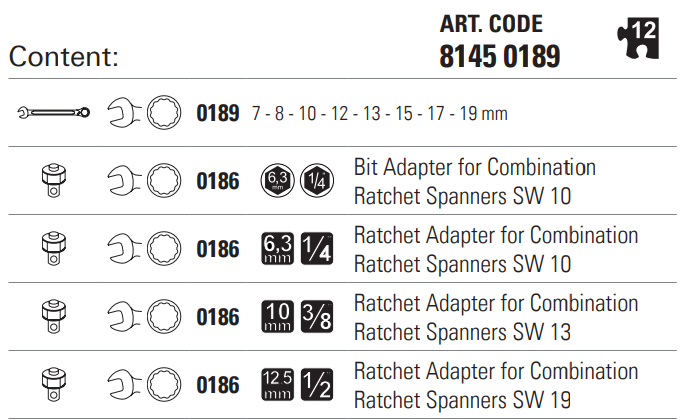Select the 12.5 mm square drive icon
The image size is (697, 420).
(275, 385)
